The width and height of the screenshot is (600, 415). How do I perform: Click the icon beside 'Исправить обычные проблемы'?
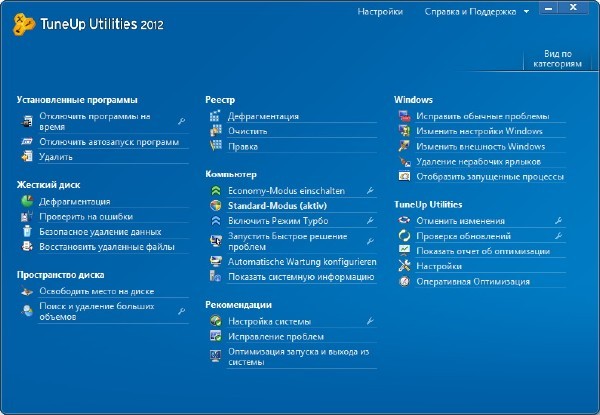click(404, 116)
